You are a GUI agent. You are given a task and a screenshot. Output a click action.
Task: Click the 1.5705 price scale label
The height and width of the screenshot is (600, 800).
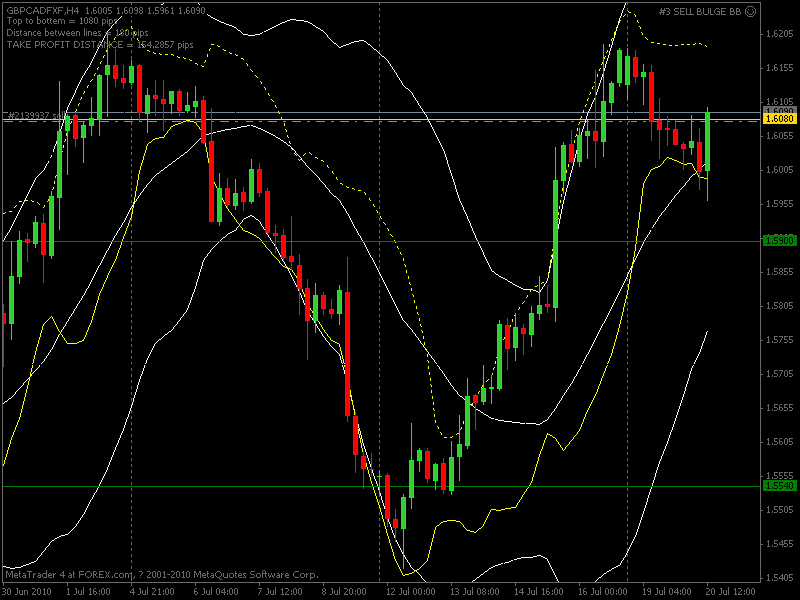coord(780,374)
